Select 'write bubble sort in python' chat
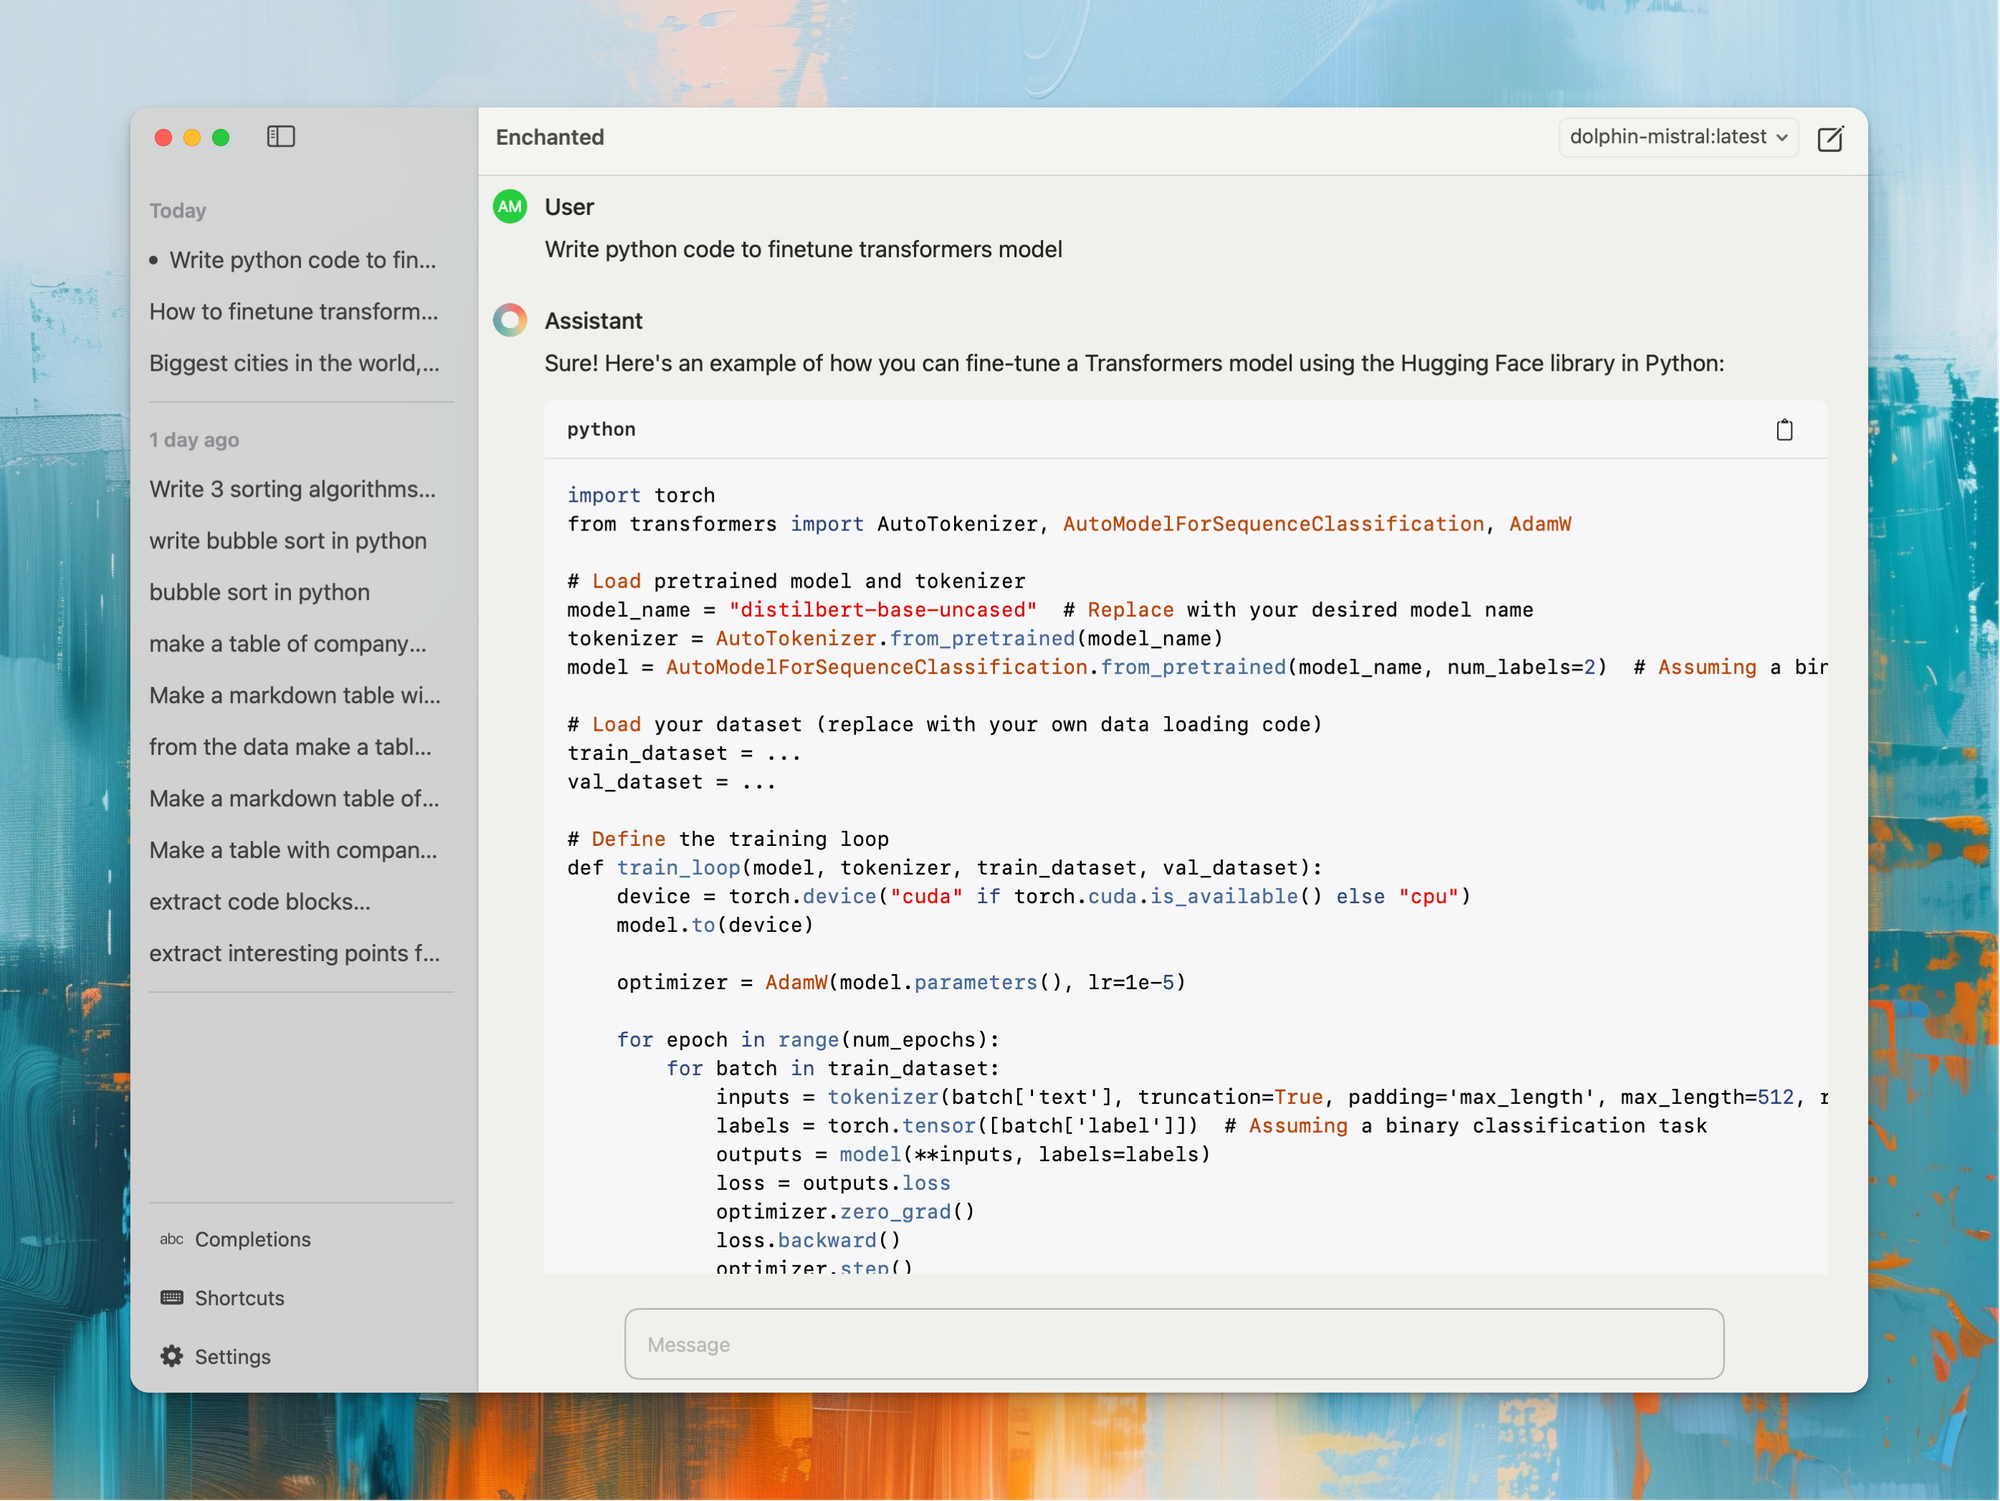The width and height of the screenshot is (2000, 1501). click(x=288, y=541)
